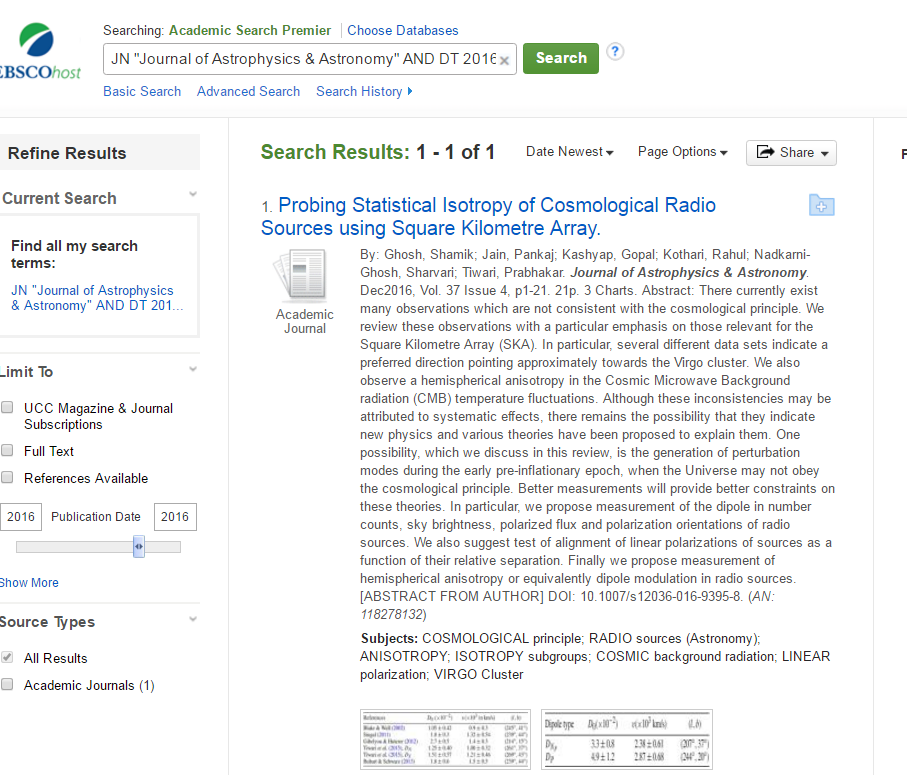The image size is (907, 775).
Task: Check Academic Journals (1) source type
Action: 8,684
